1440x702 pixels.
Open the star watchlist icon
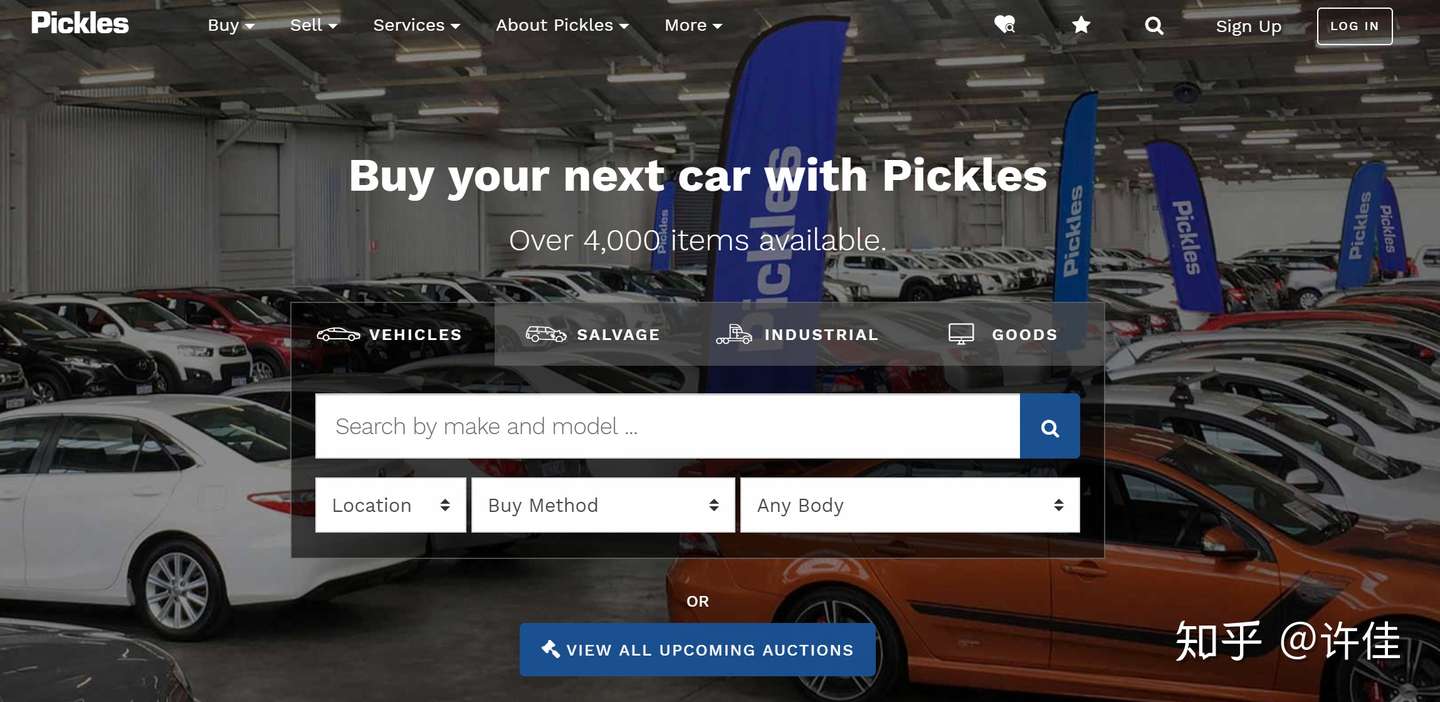(x=1081, y=25)
